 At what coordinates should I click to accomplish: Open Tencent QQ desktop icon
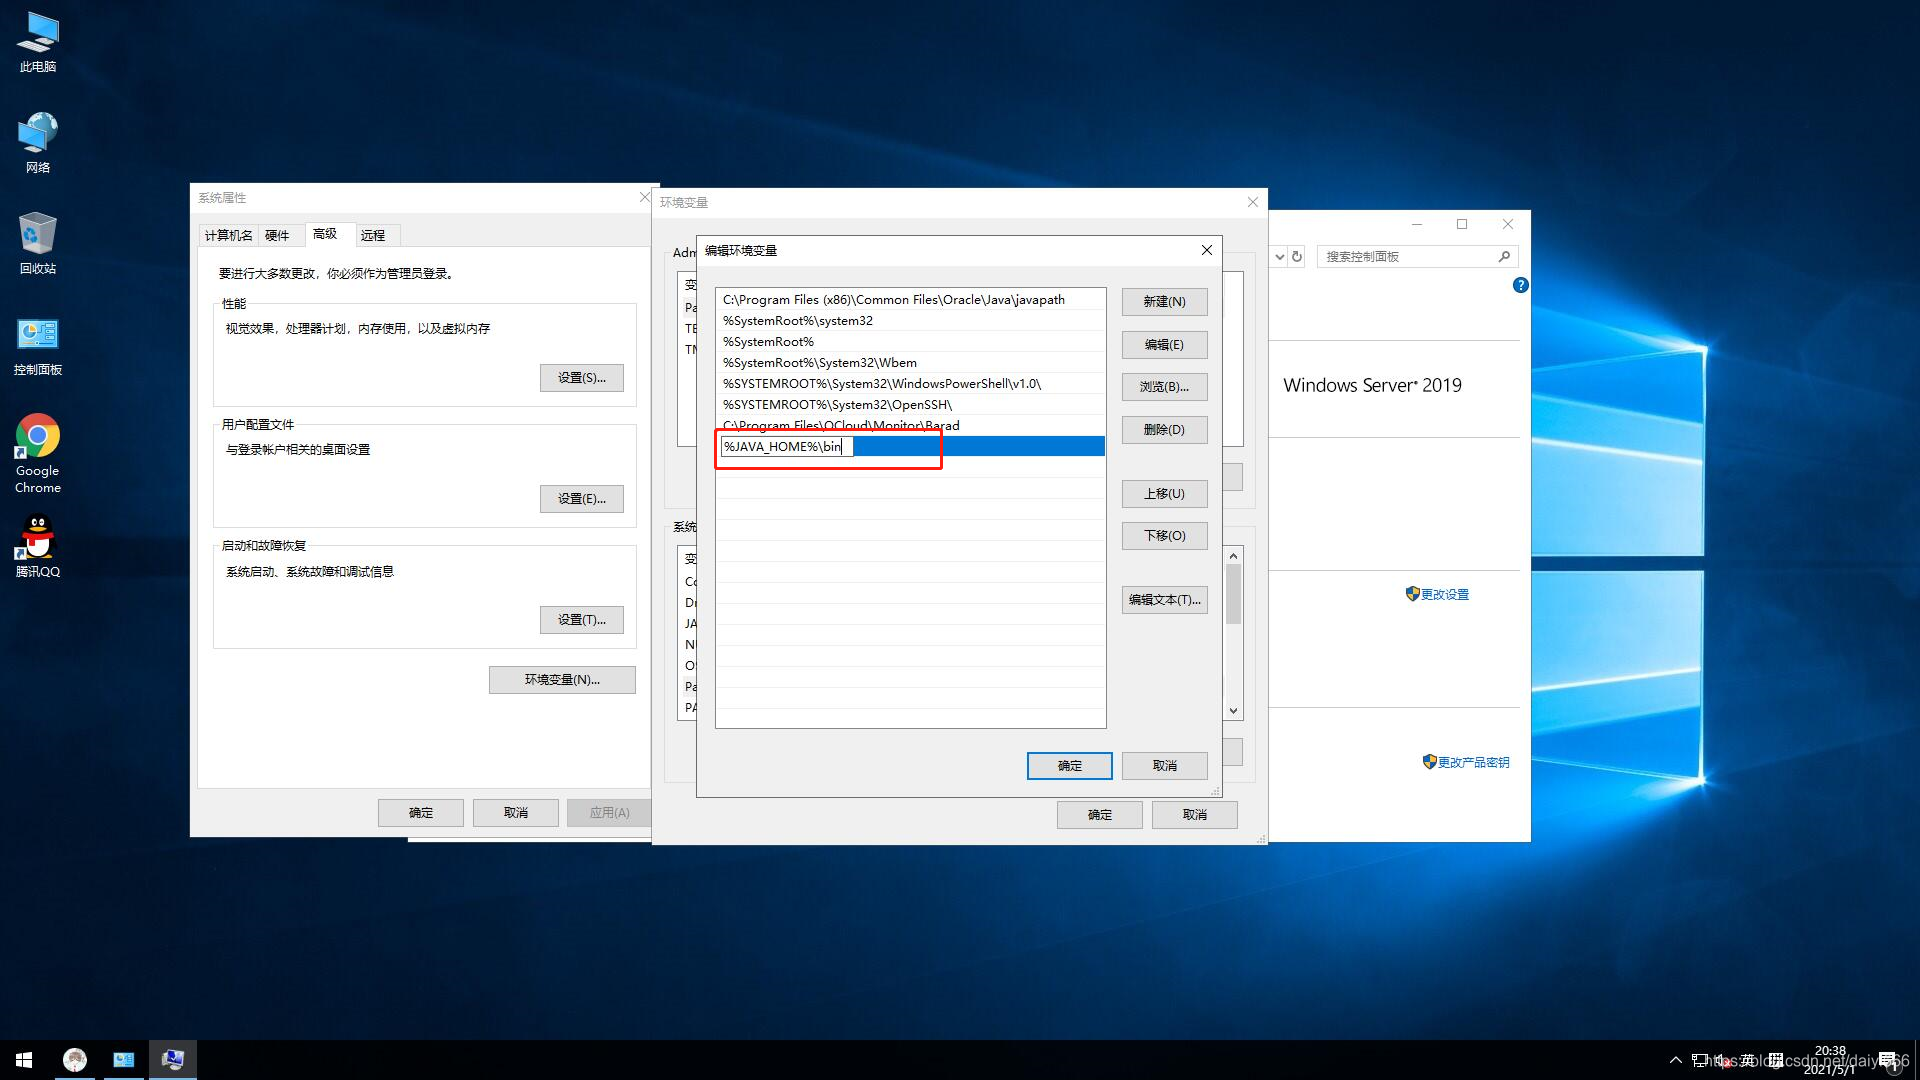point(38,538)
